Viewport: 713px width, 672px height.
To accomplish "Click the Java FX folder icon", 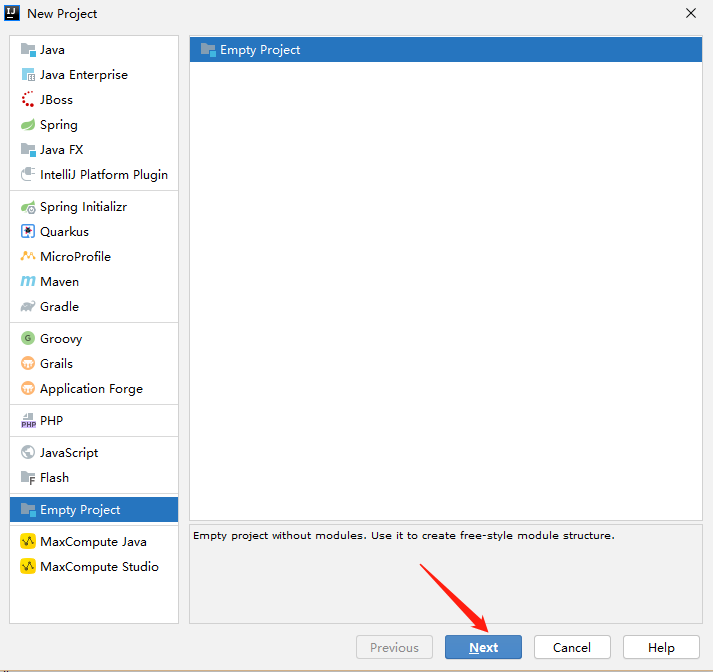I will (28, 150).
